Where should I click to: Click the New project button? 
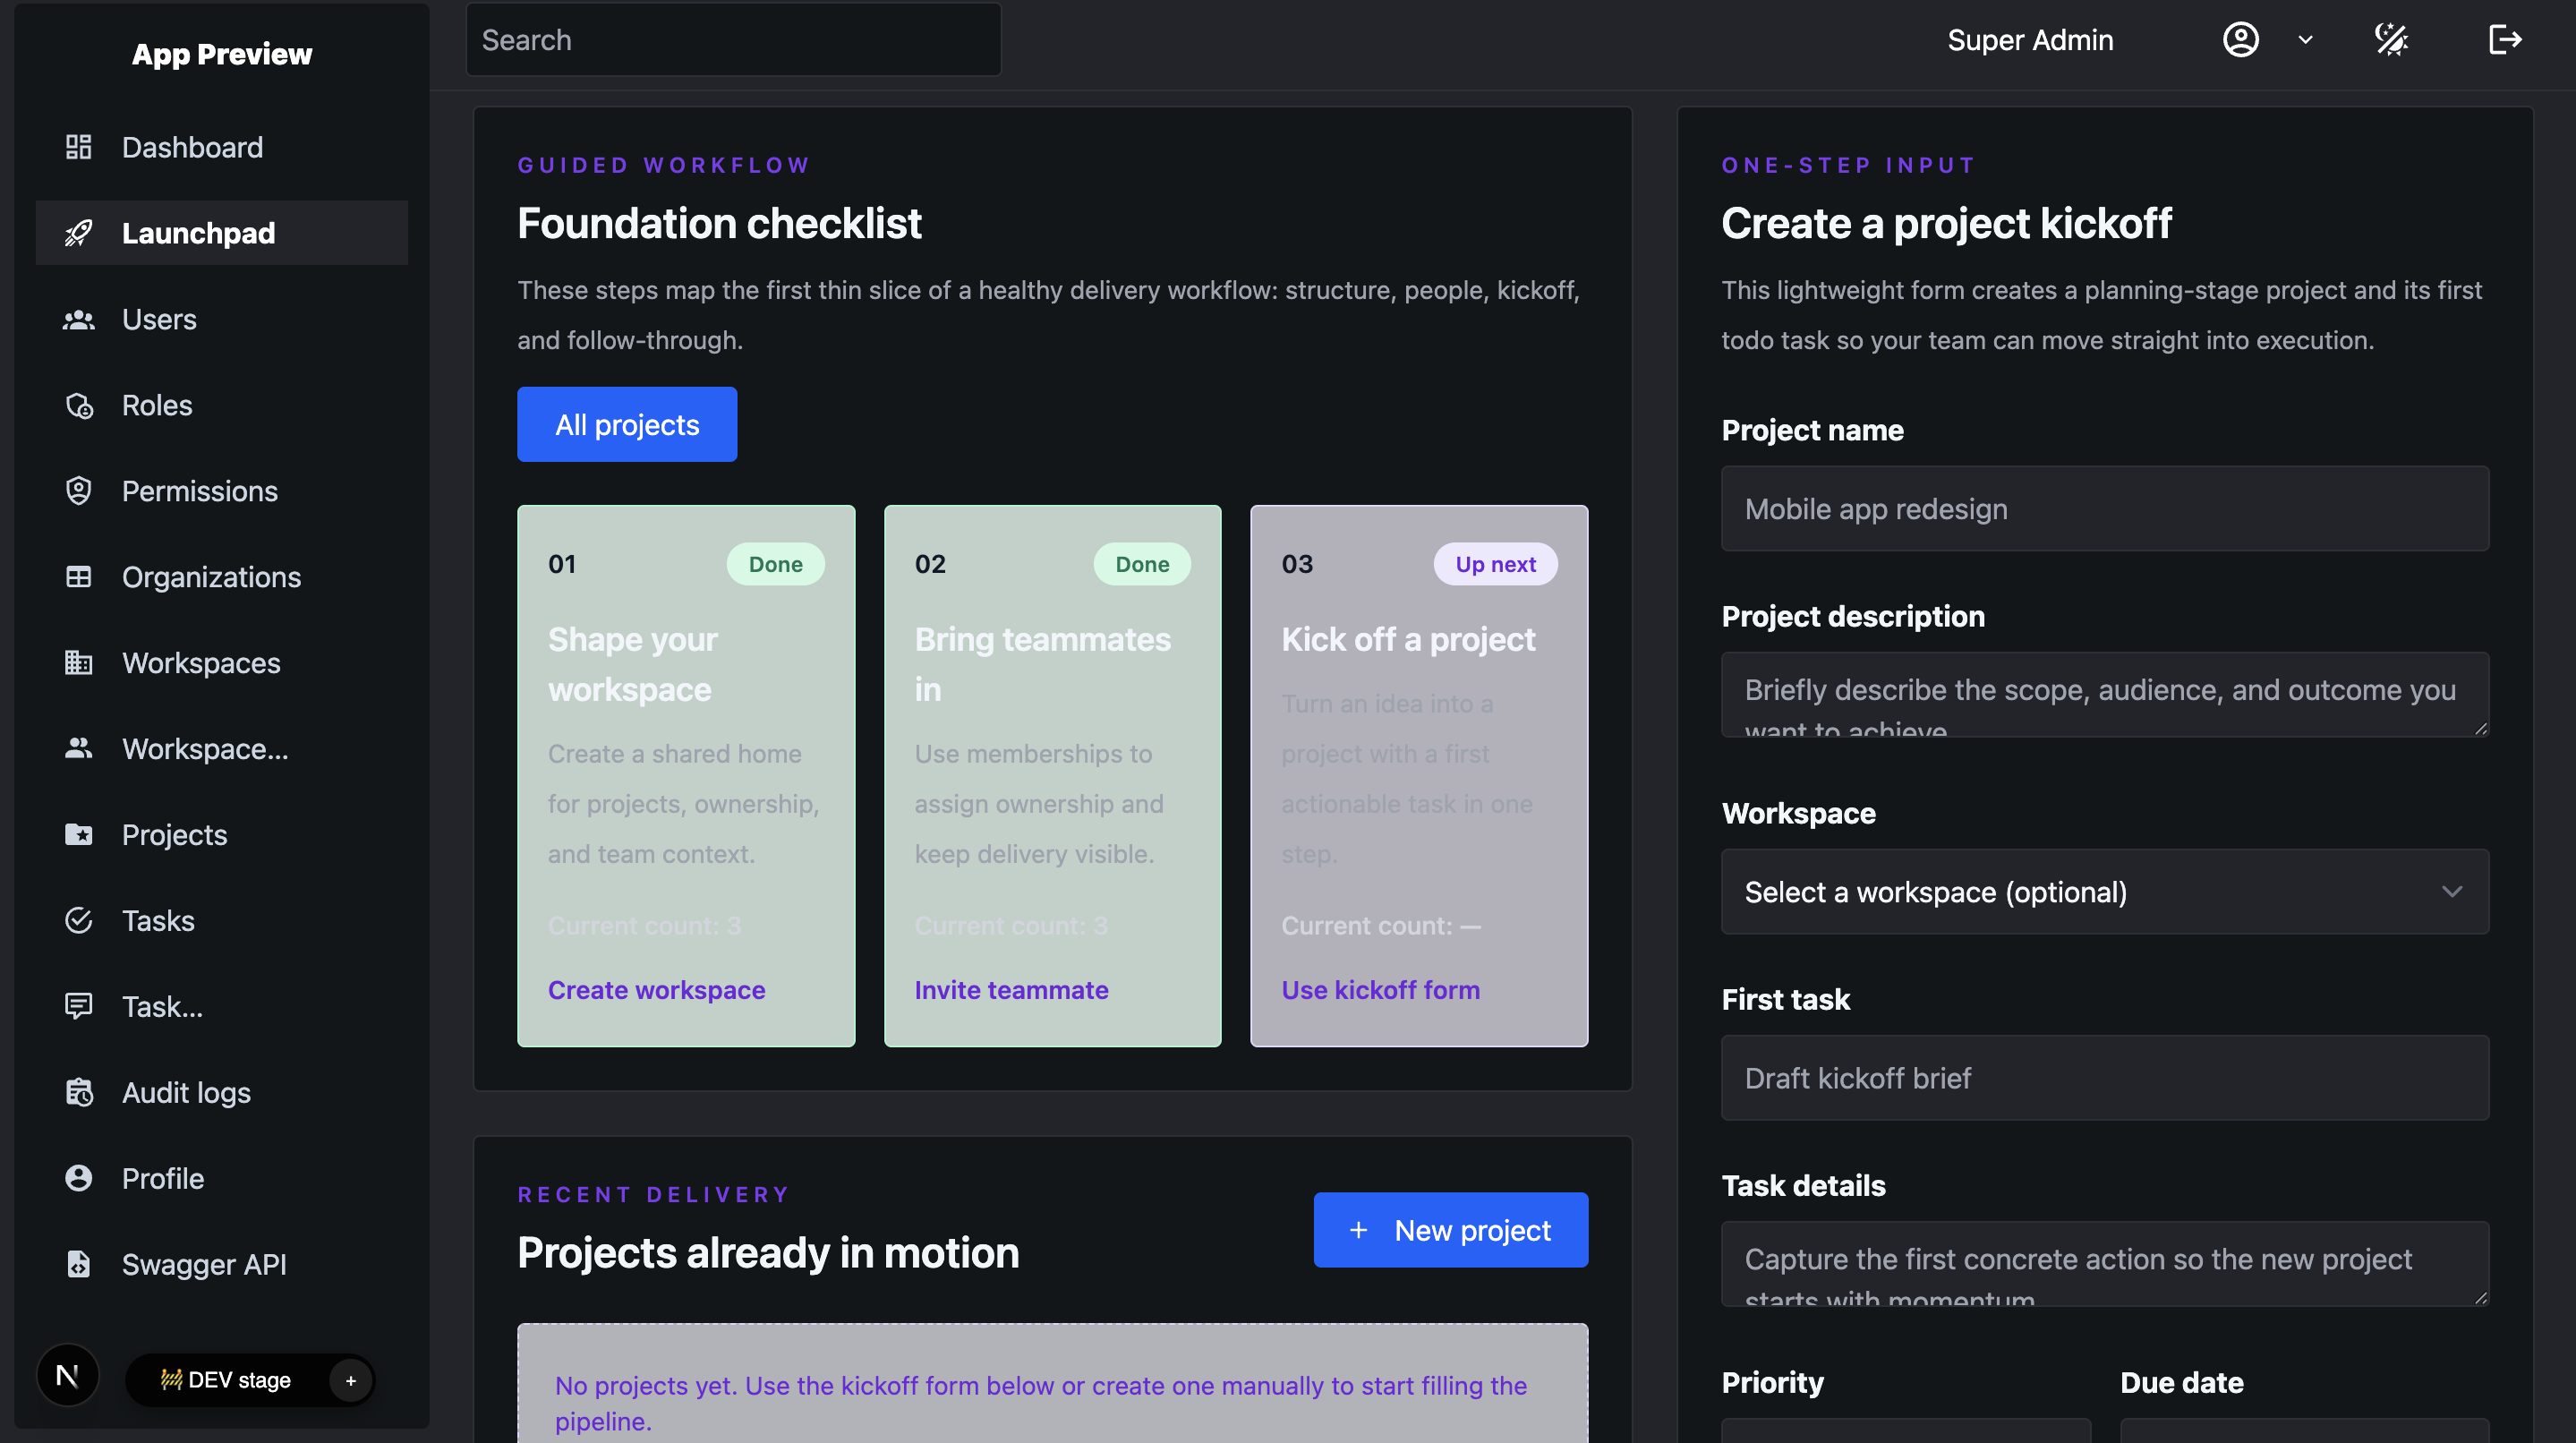1450,1230
